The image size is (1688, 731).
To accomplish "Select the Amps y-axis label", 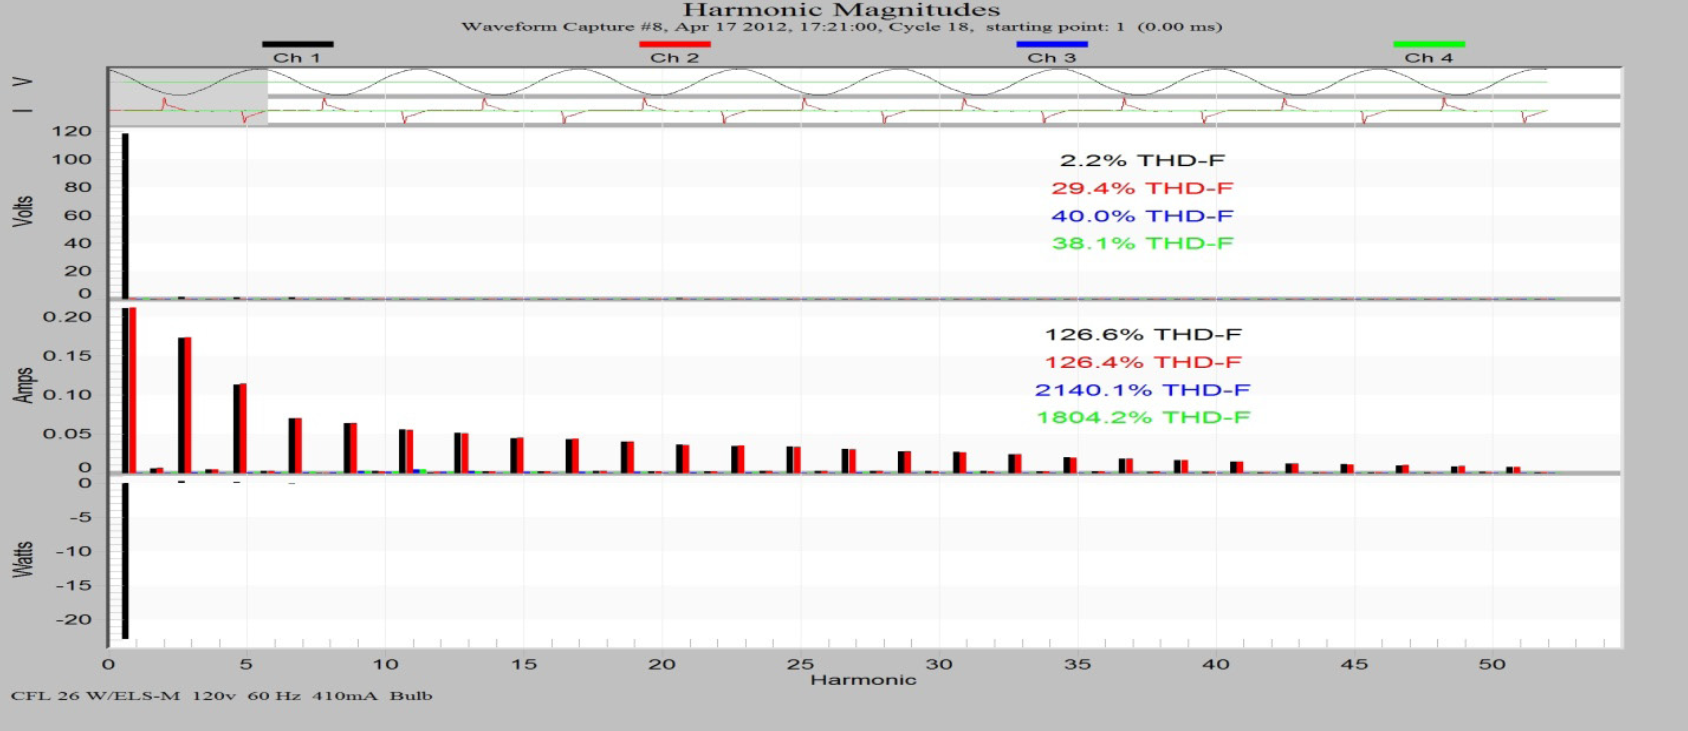I will coord(23,385).
